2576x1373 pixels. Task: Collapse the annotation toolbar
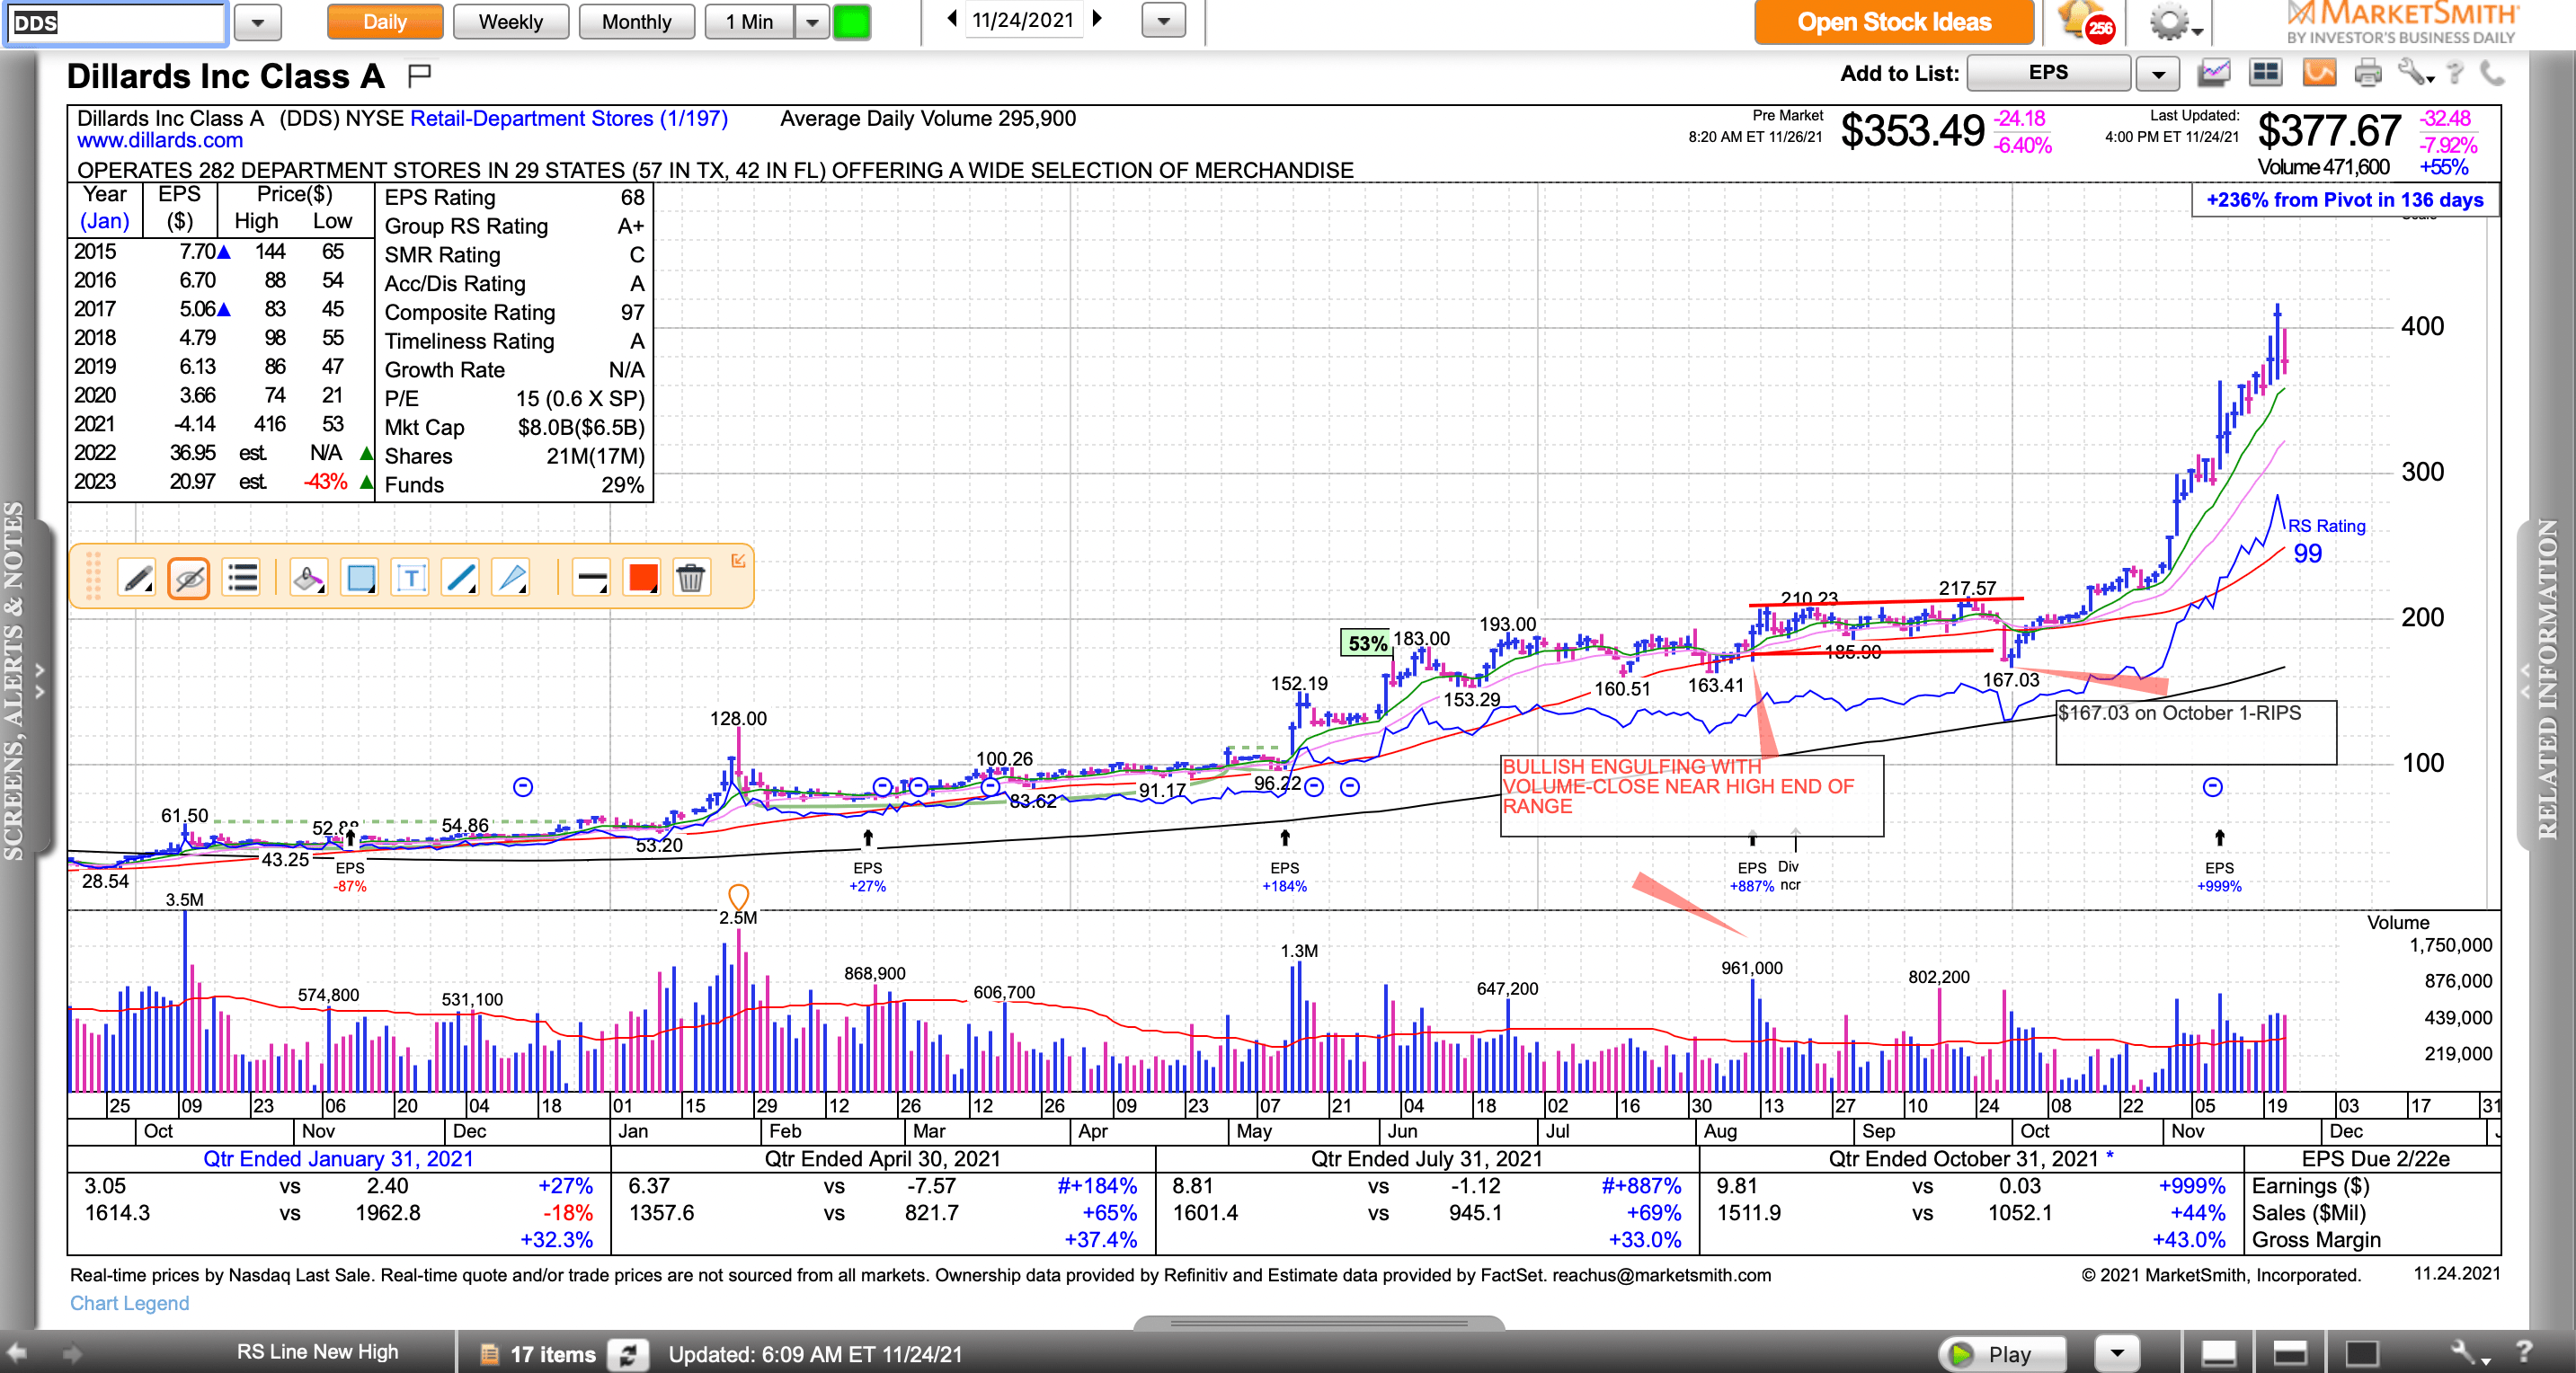[738, 560]
